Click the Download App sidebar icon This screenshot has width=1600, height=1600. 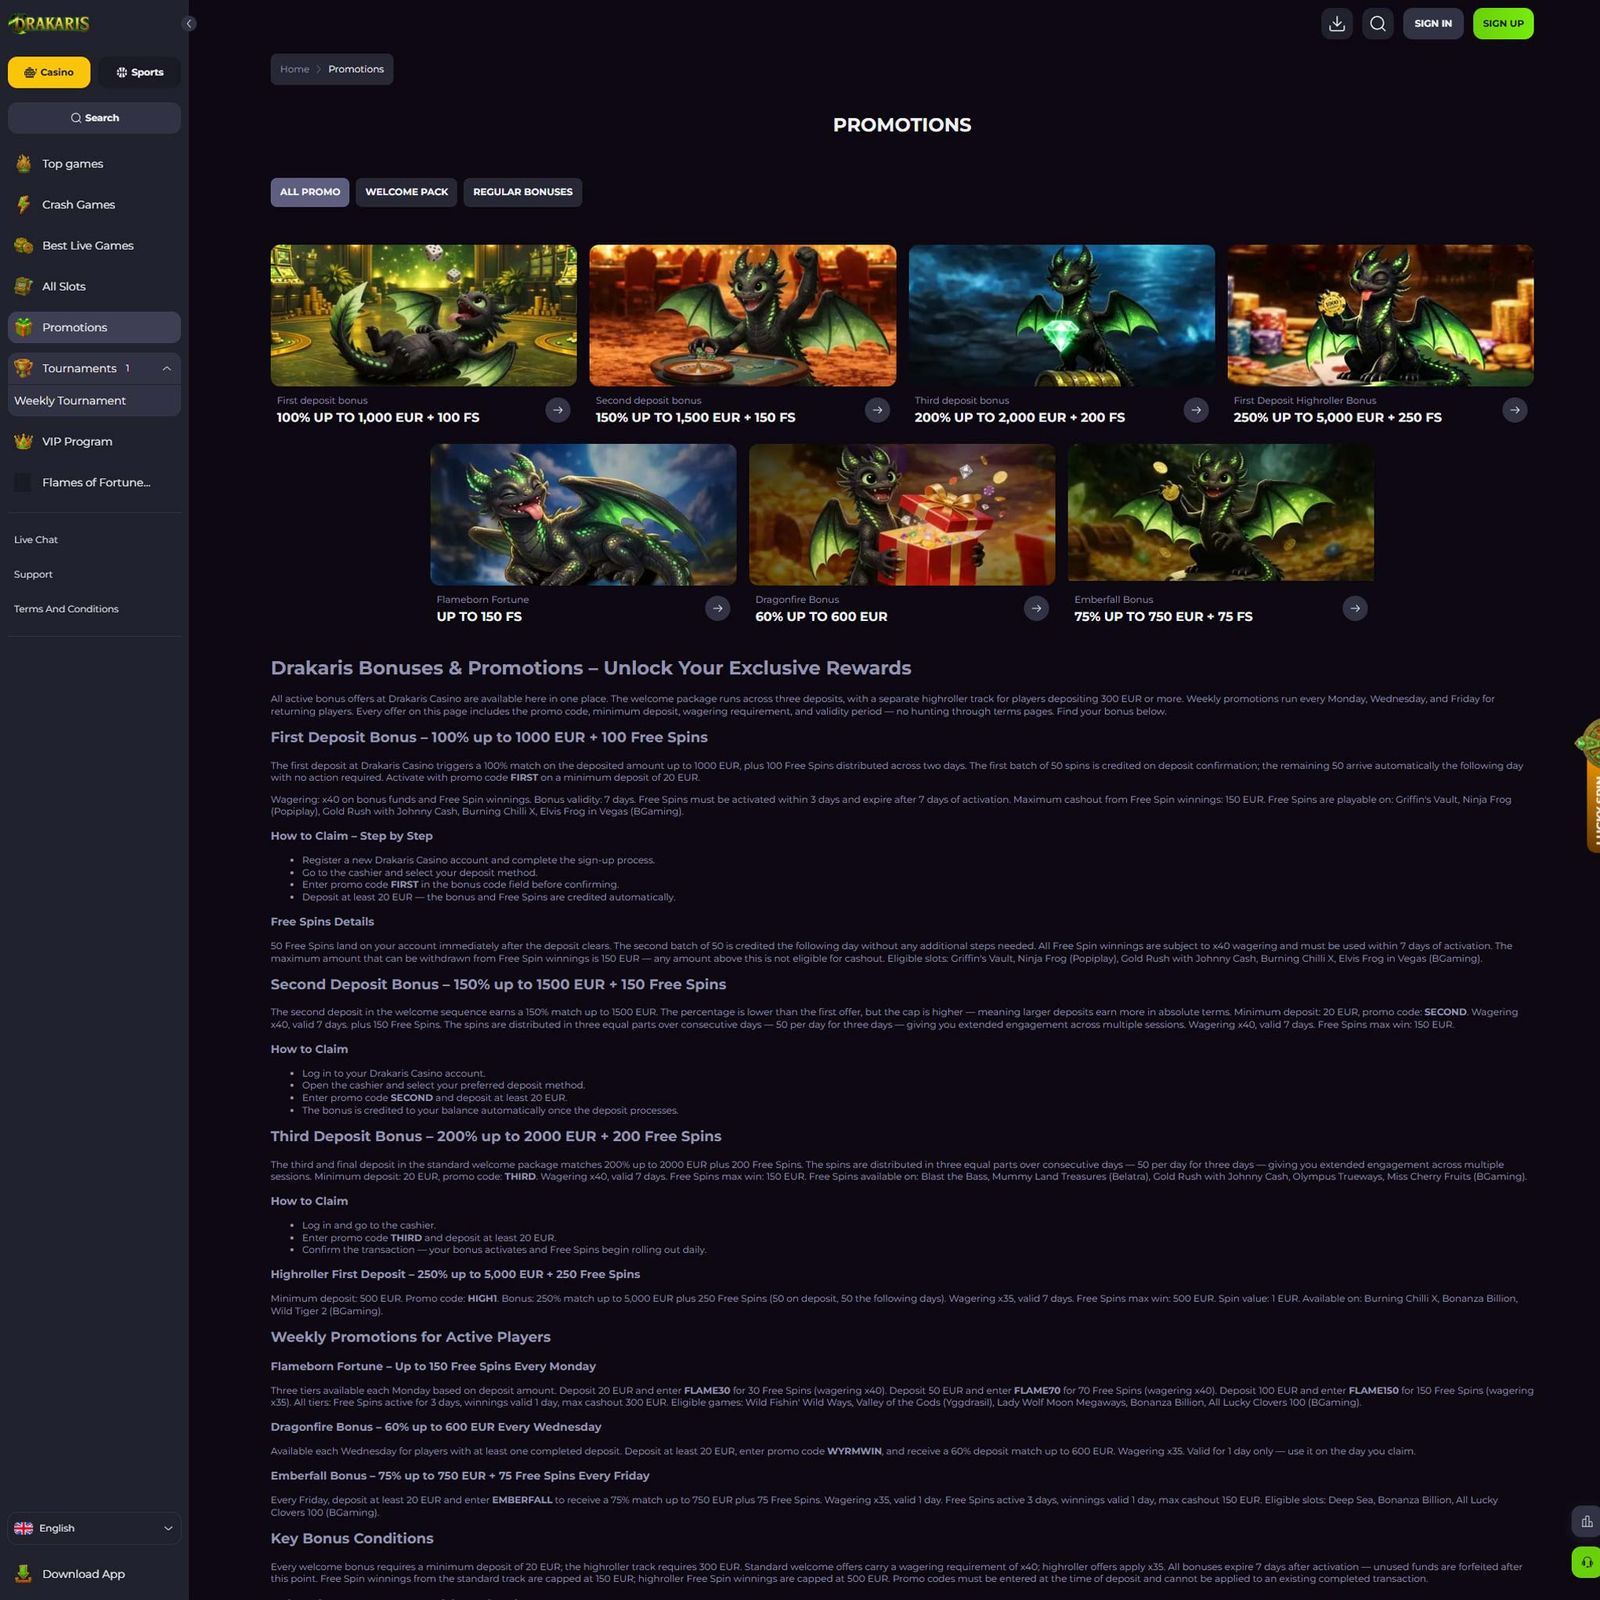[x=24, y=1574]
